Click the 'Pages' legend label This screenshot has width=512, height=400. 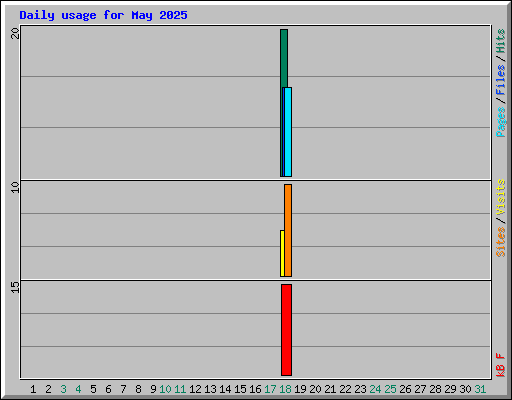501,122
